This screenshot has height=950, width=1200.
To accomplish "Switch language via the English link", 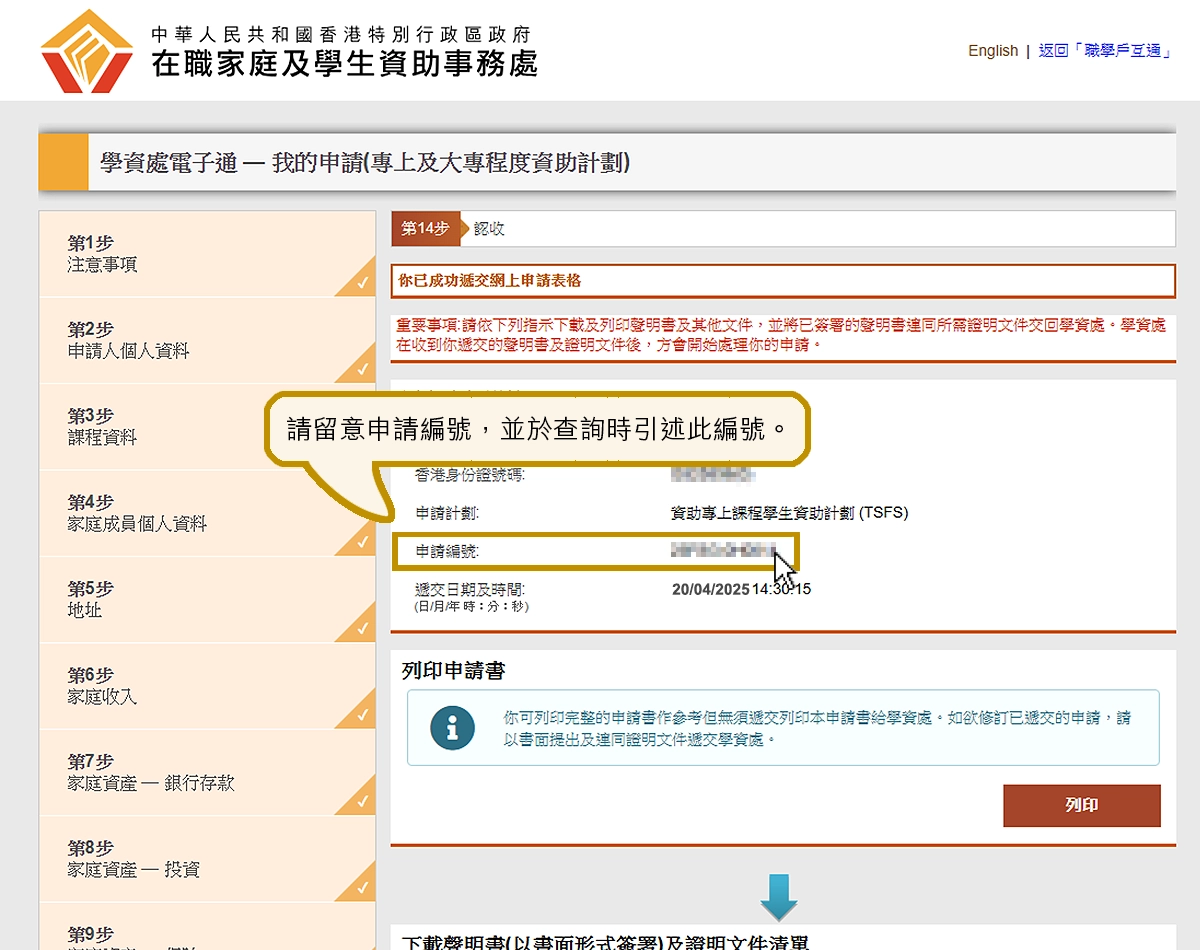I will 993,51.
